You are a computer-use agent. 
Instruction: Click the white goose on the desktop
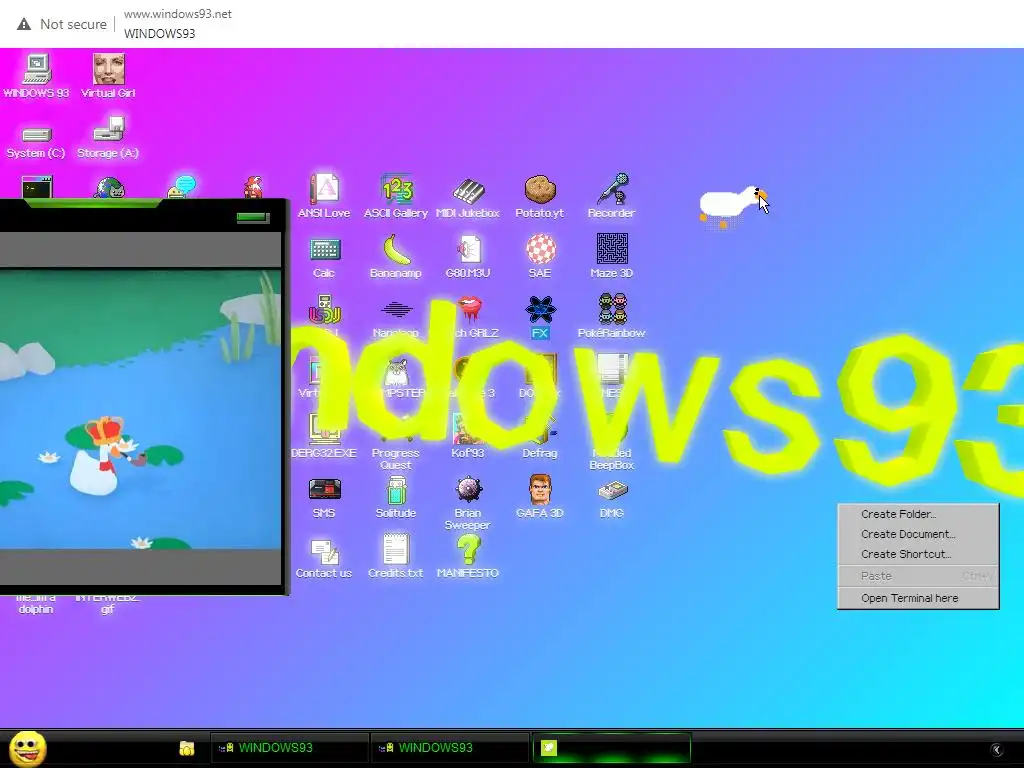(731, 206)
